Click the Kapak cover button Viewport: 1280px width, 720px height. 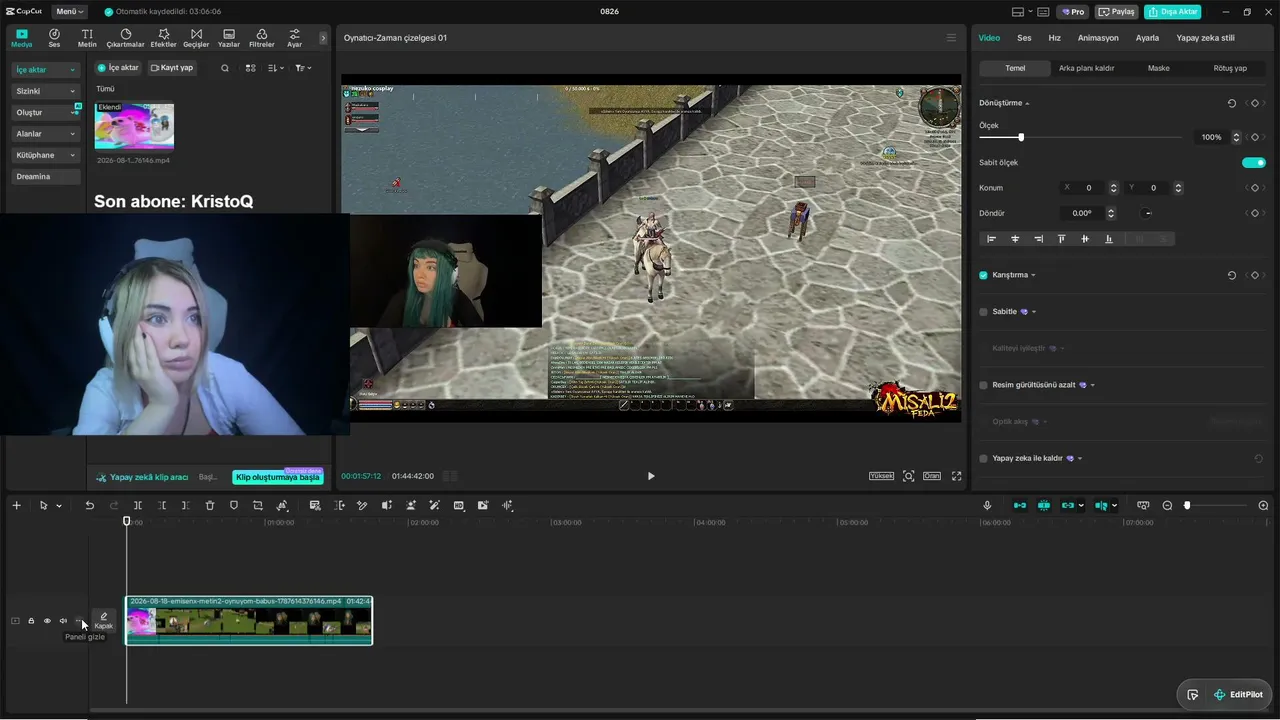click(104, 621)
